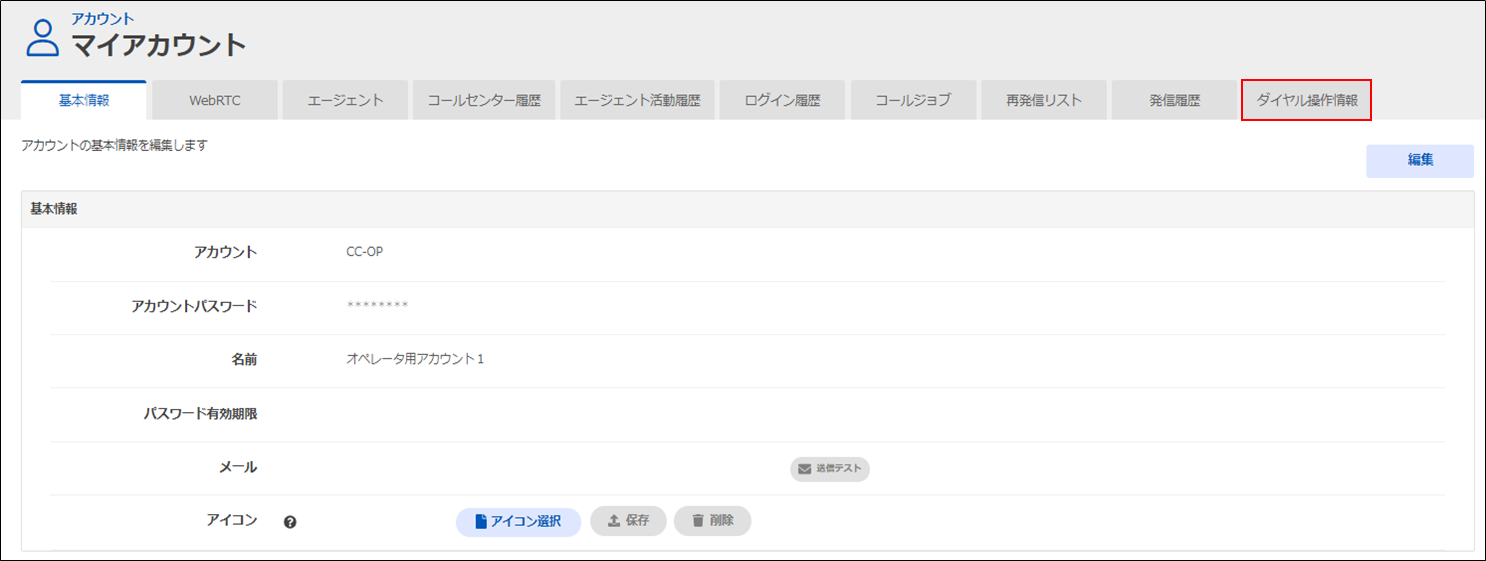Go to the ログイン履歴 tab
This screenshot has width=1486, height=561.
tap(782, 101)
